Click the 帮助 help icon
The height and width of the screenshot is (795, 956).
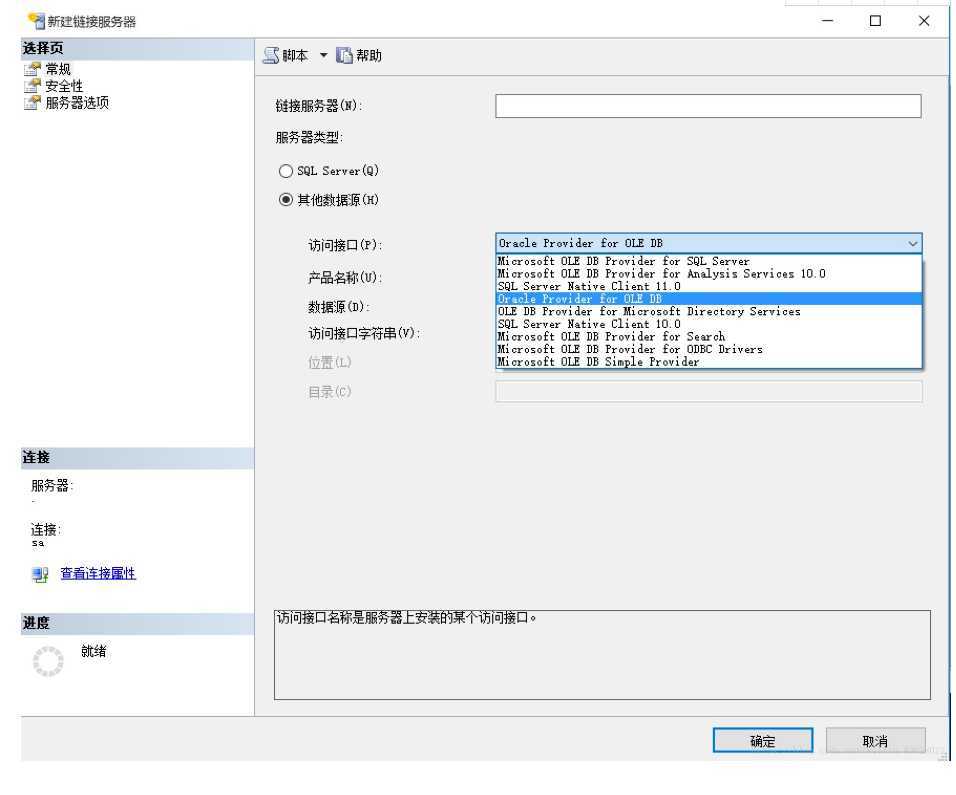344,55
